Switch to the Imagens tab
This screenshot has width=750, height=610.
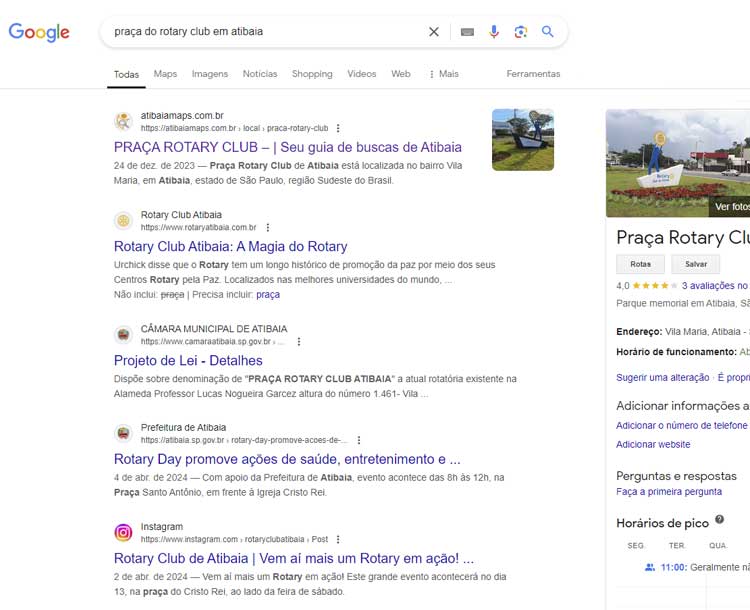[x=210, y=74]
